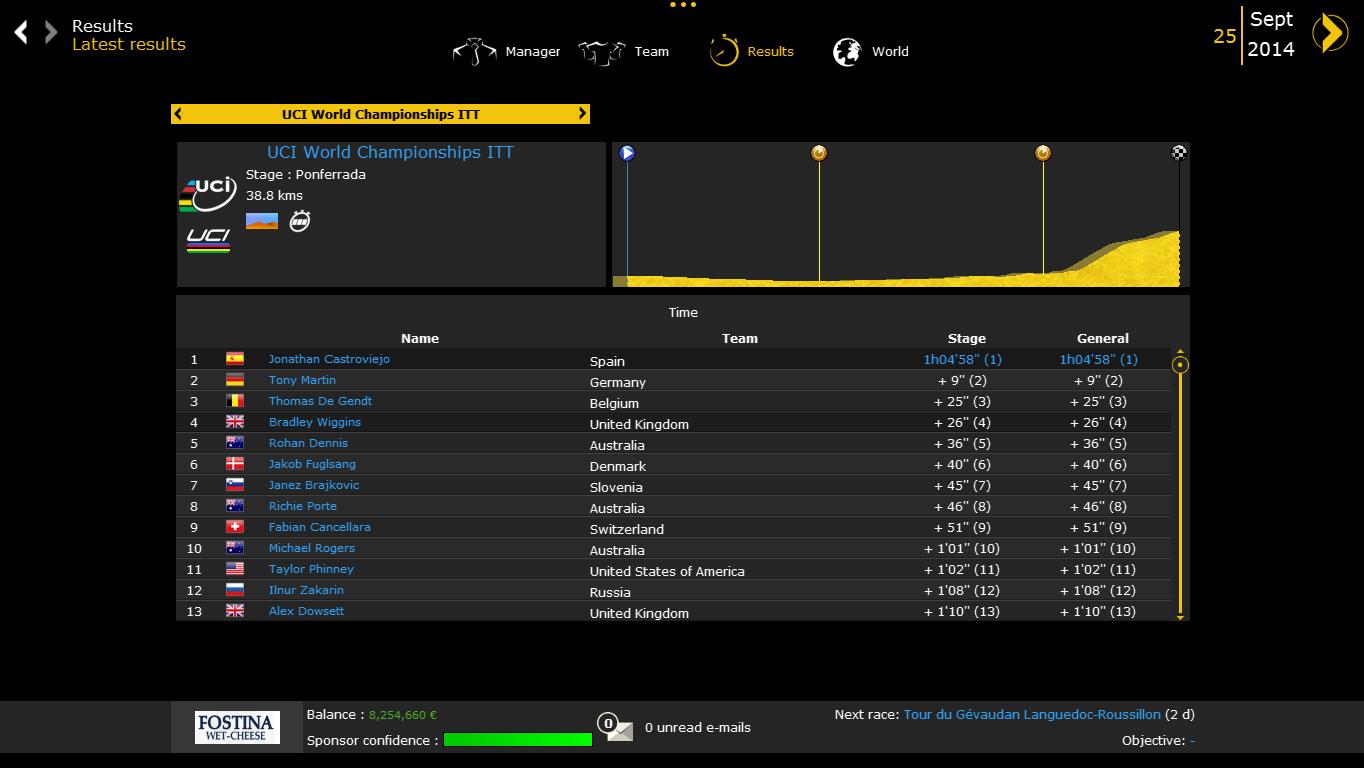
Task: Open the Manager menu
Action: pos(507,51)
